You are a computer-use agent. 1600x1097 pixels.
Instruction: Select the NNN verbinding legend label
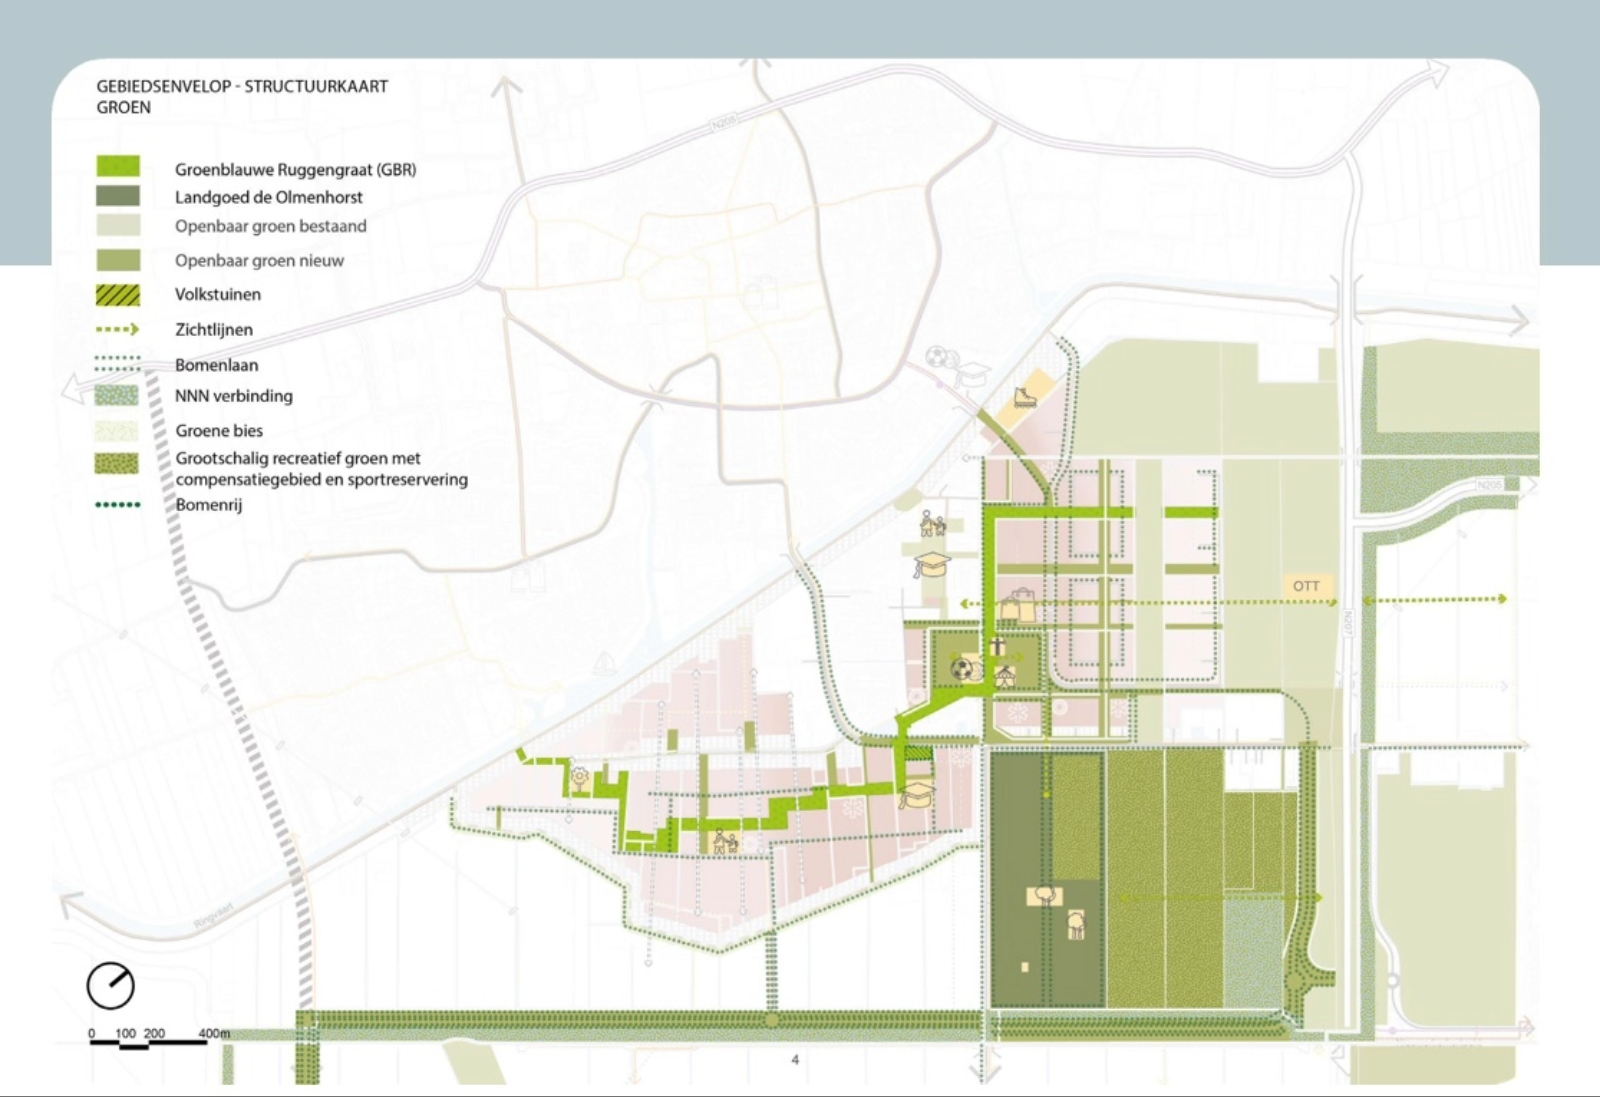point(233,396)
